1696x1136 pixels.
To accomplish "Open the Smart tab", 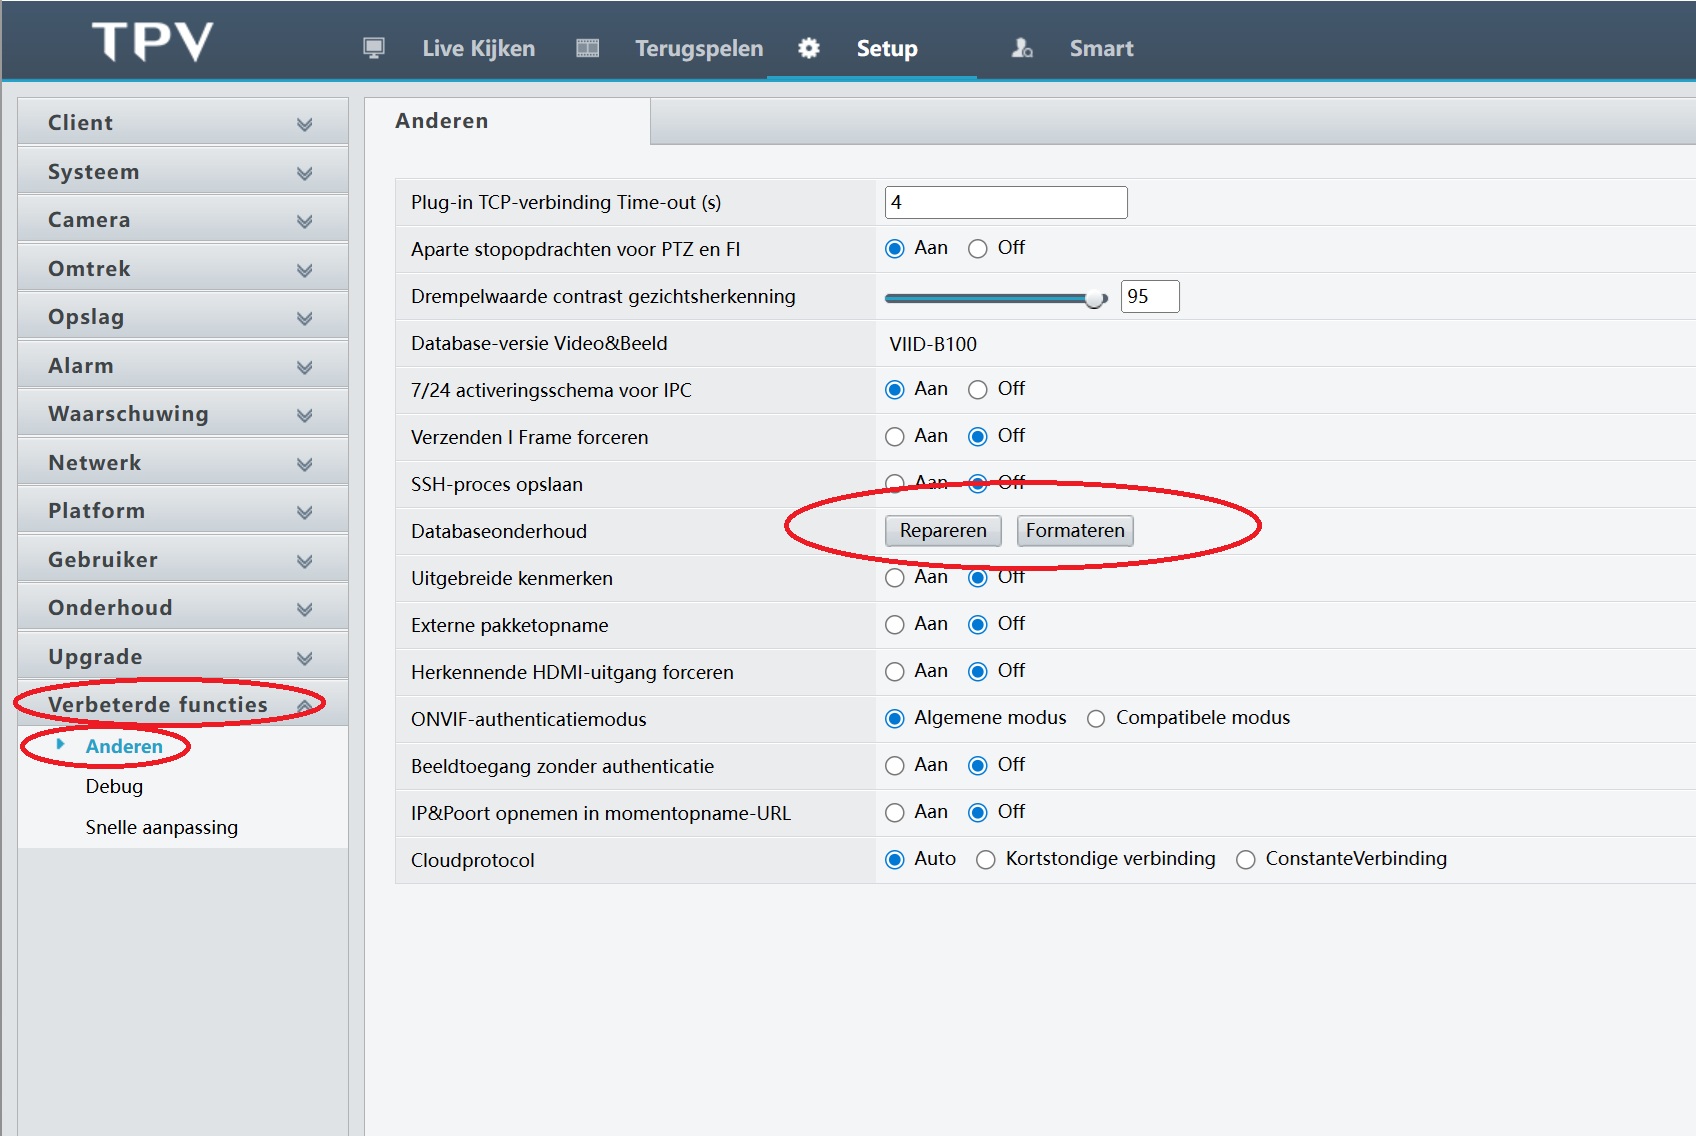I will [1101, 48].
